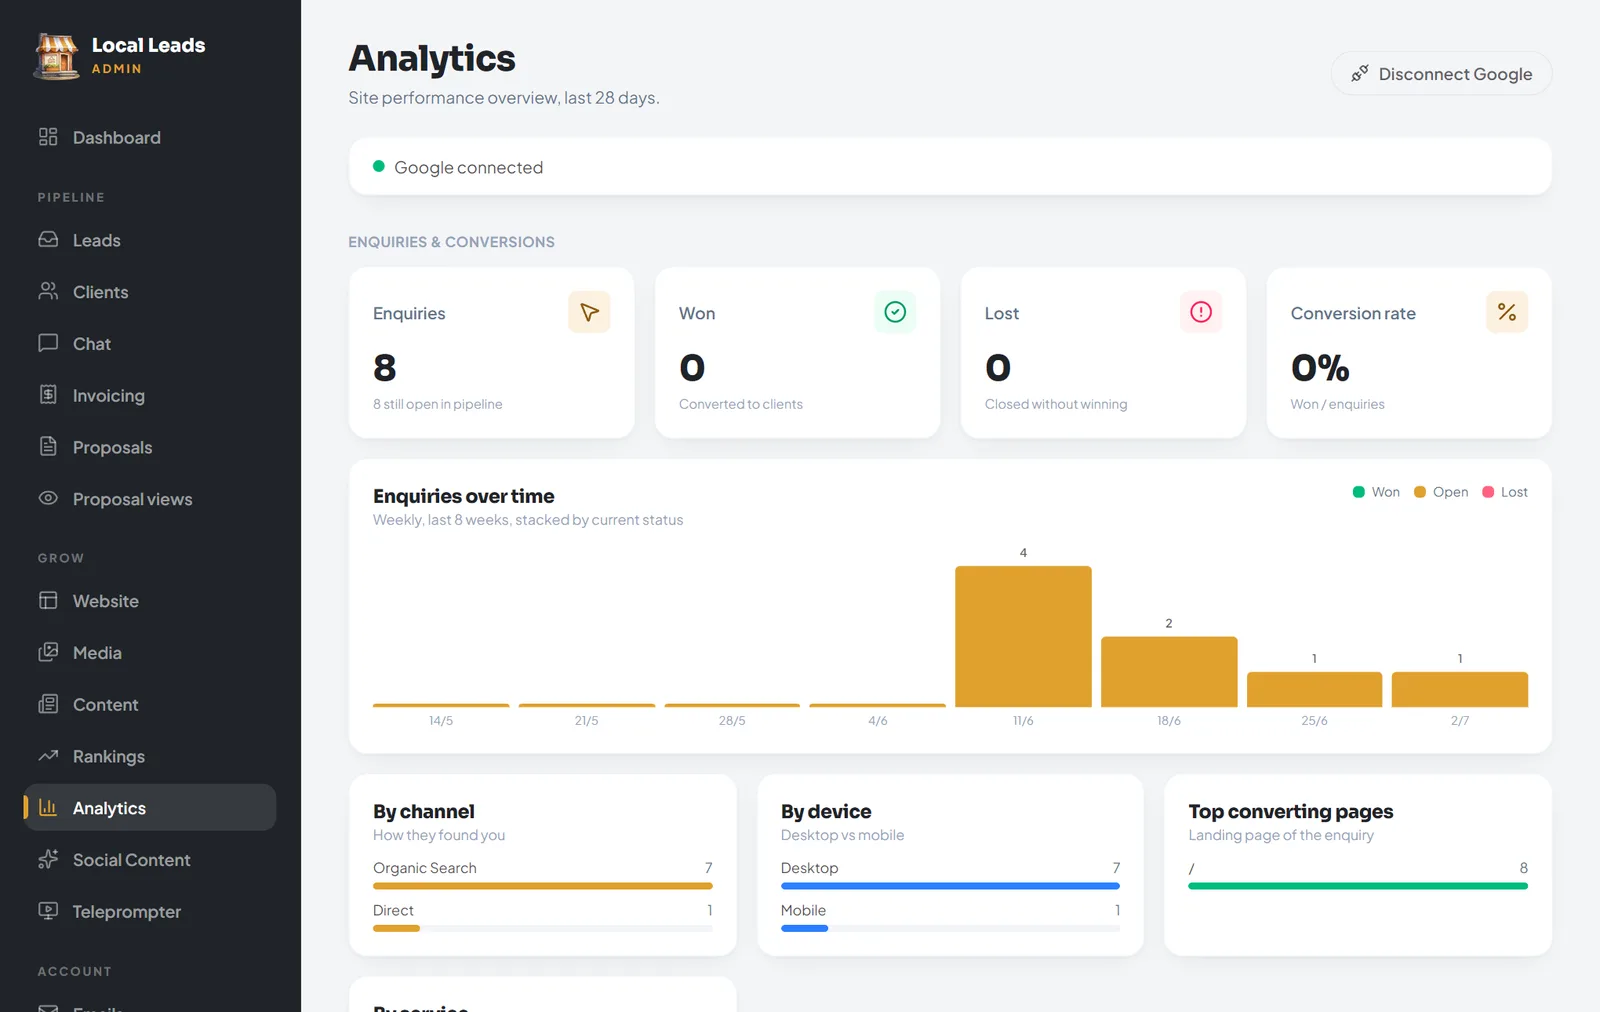The image size is (1600, 1012).
Task: Click the Direct channel row label
Action: (x=393, y=910)
